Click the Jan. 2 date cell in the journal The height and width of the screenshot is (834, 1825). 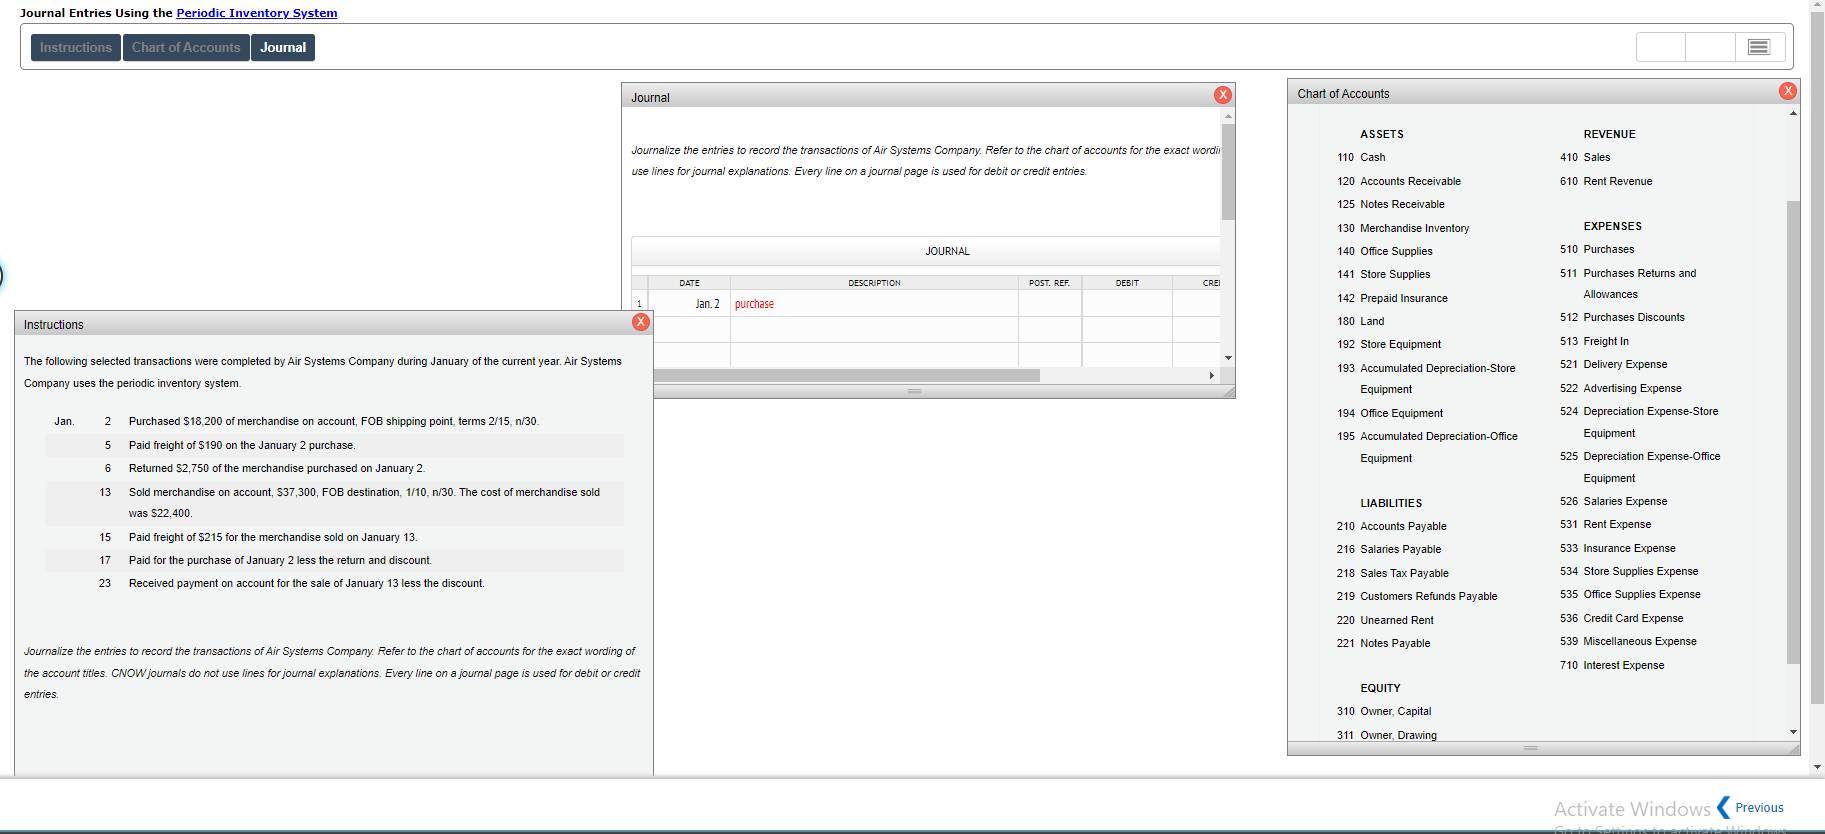point(689,304)
